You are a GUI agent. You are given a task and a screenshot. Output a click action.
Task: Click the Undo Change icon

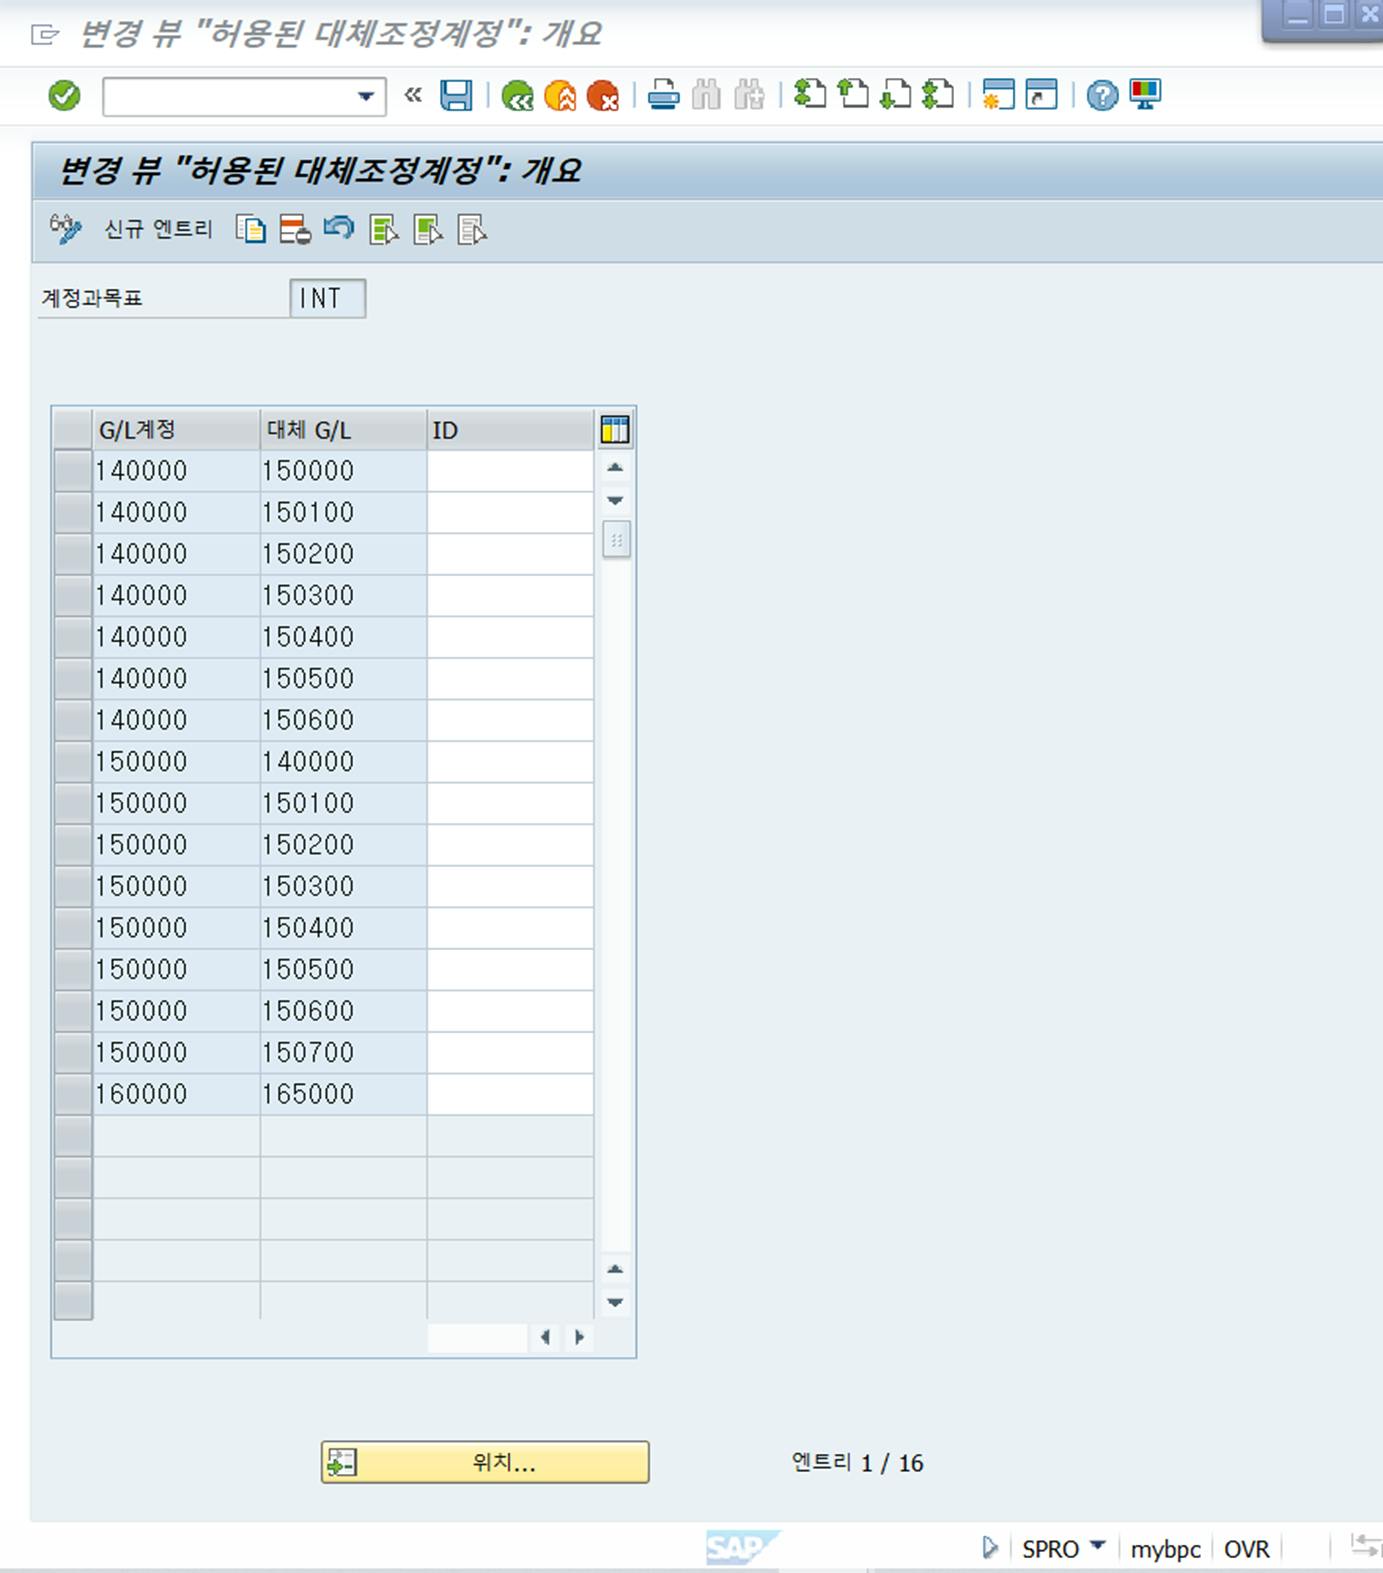339,229
